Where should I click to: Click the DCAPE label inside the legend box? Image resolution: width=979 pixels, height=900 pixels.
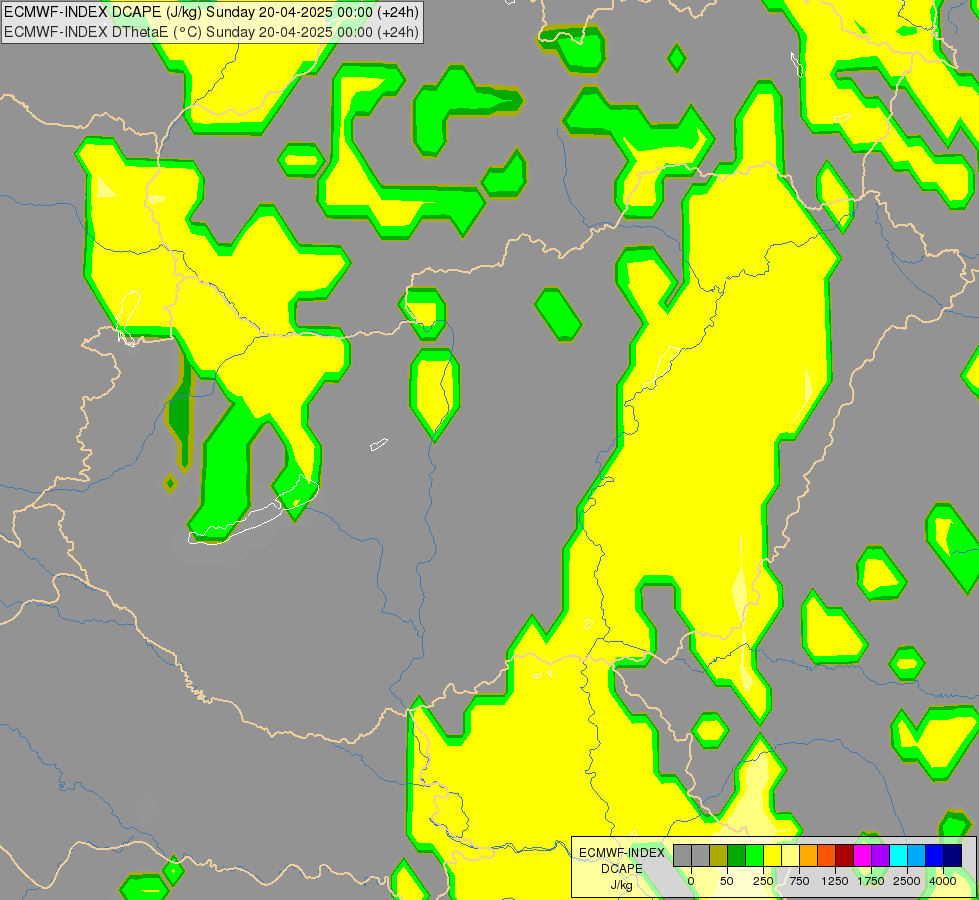tap(622, 869)
